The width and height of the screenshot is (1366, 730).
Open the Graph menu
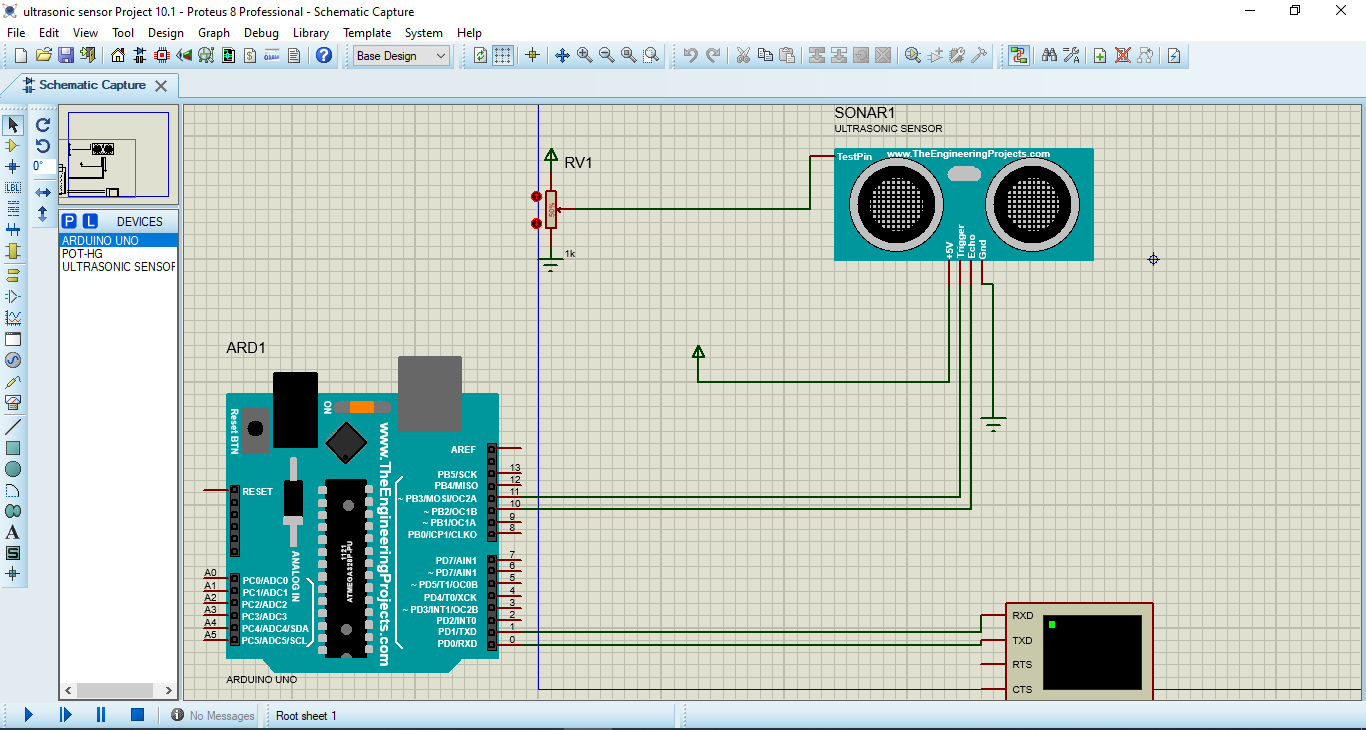(214, 33)
